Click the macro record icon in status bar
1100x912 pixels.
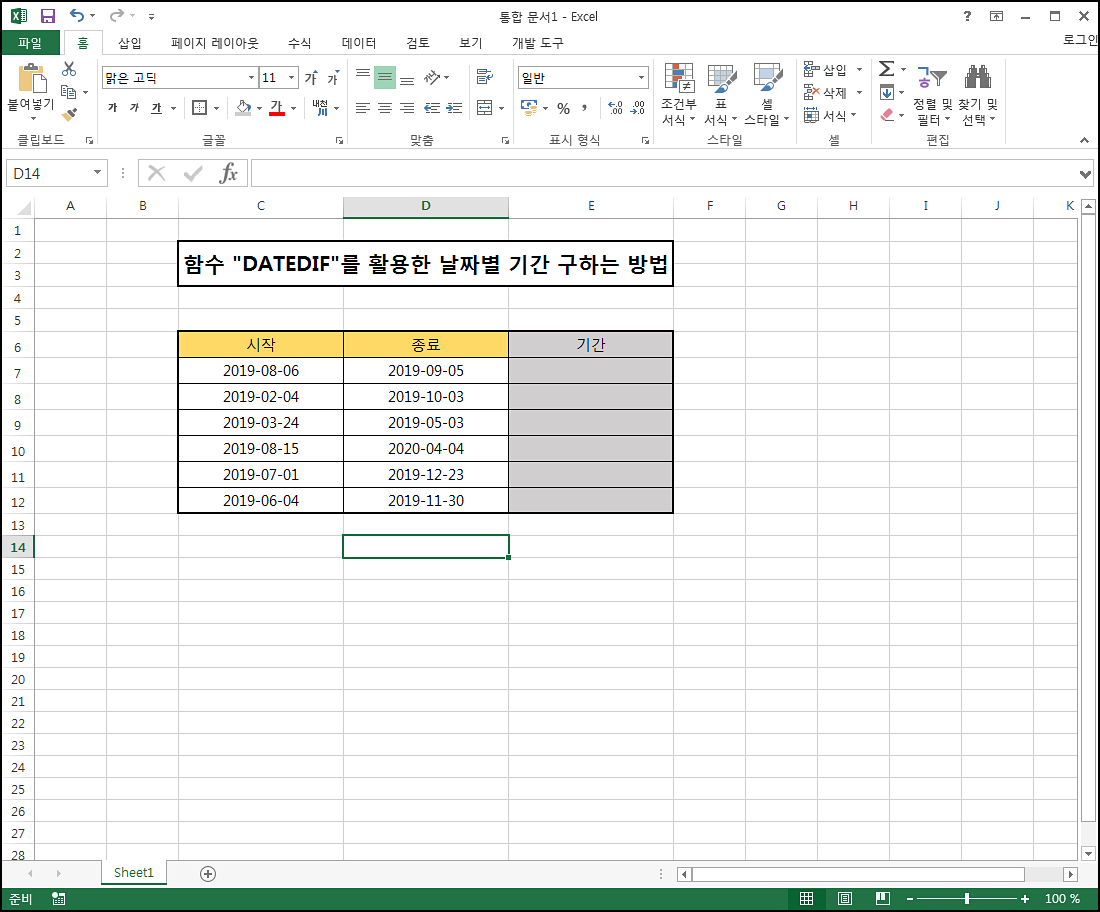(x=59, y=899)
